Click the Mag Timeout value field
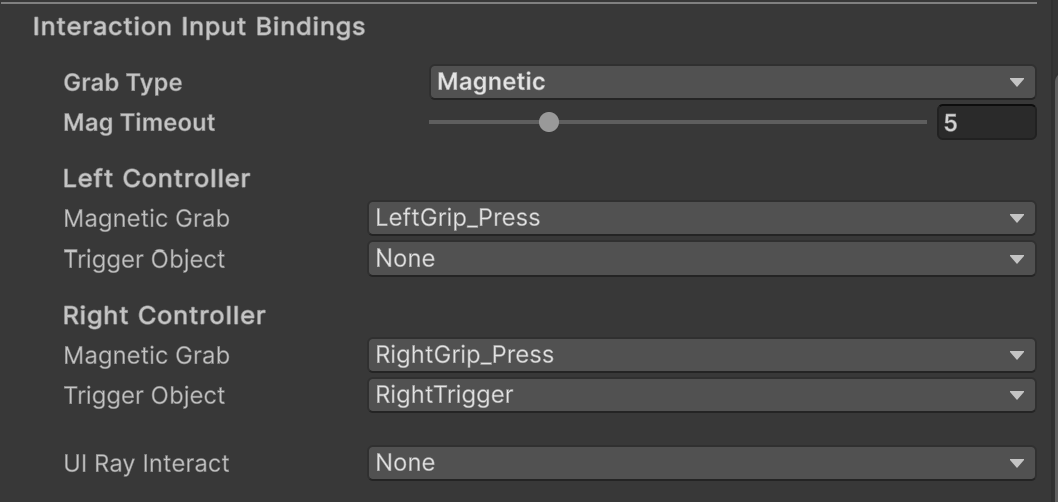Image resolution: width=1058 pixels, height=502 pixels. click(985, 123)
